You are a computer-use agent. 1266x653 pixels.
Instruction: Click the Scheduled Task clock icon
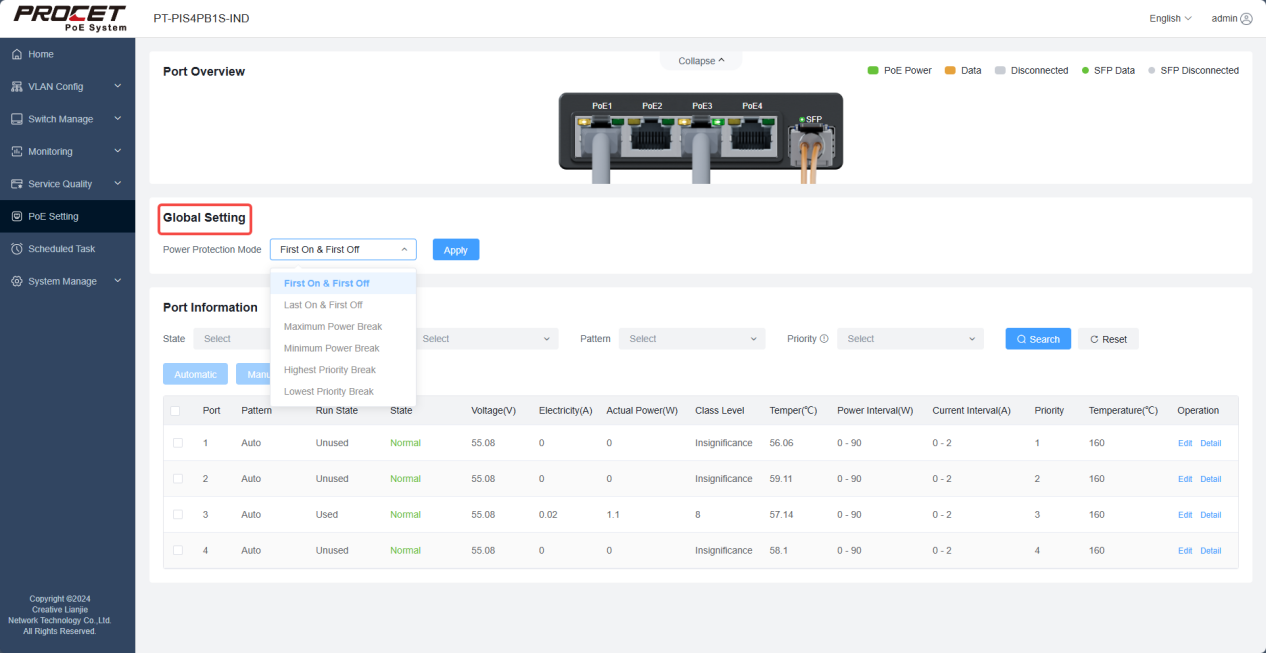(x=17, y=249)
